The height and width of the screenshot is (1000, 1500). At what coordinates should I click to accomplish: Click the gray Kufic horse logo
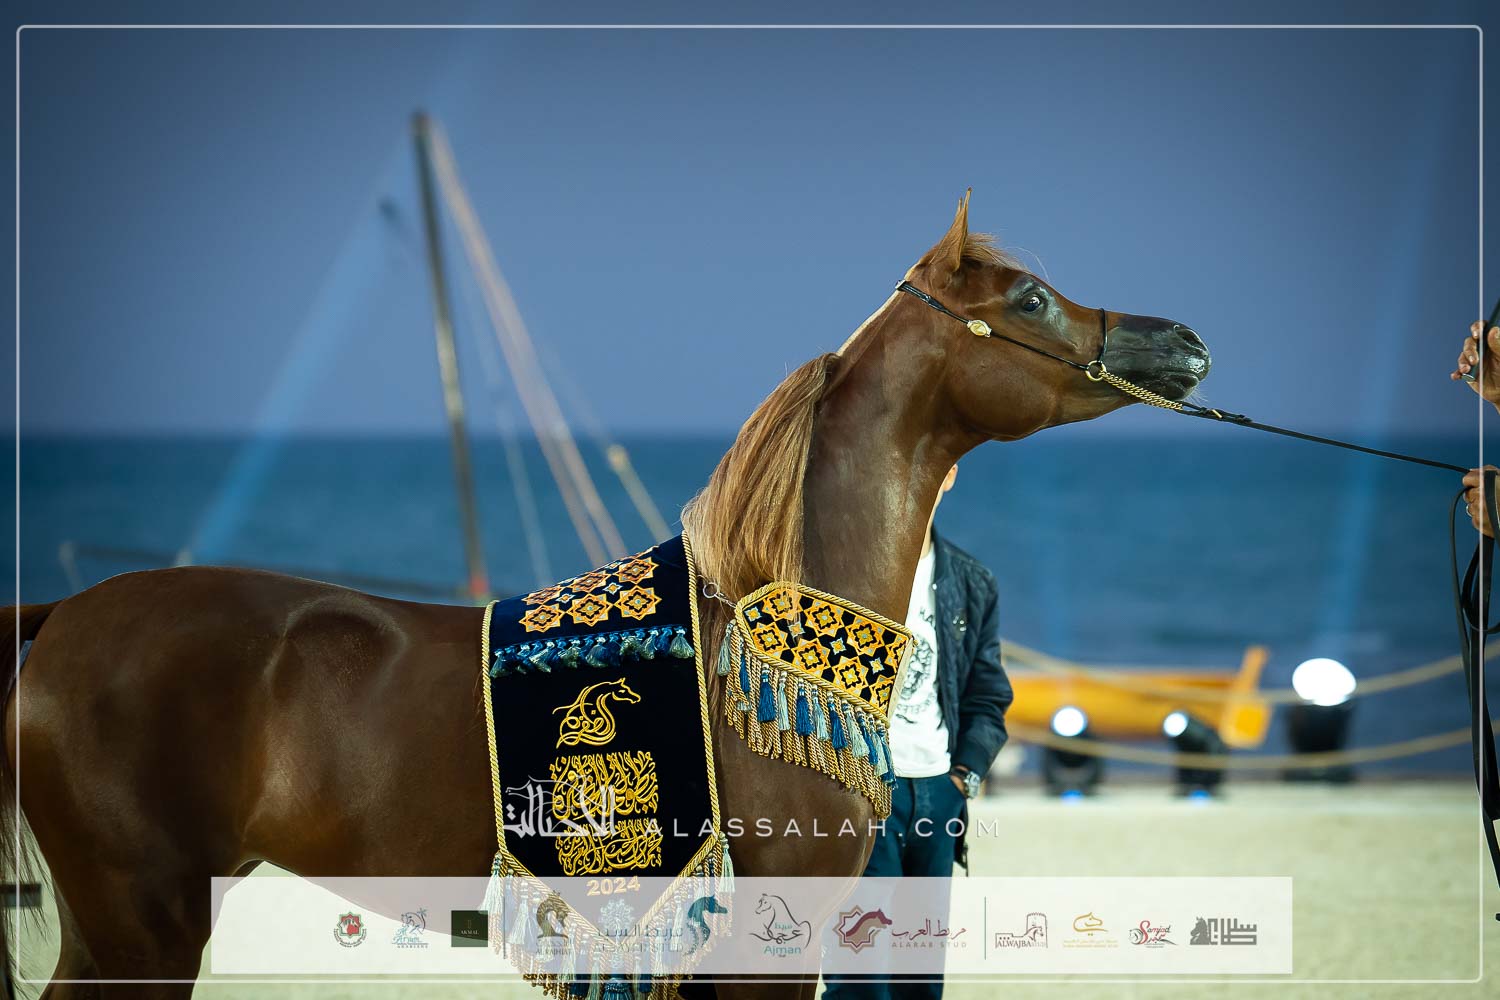[1222, 931]
